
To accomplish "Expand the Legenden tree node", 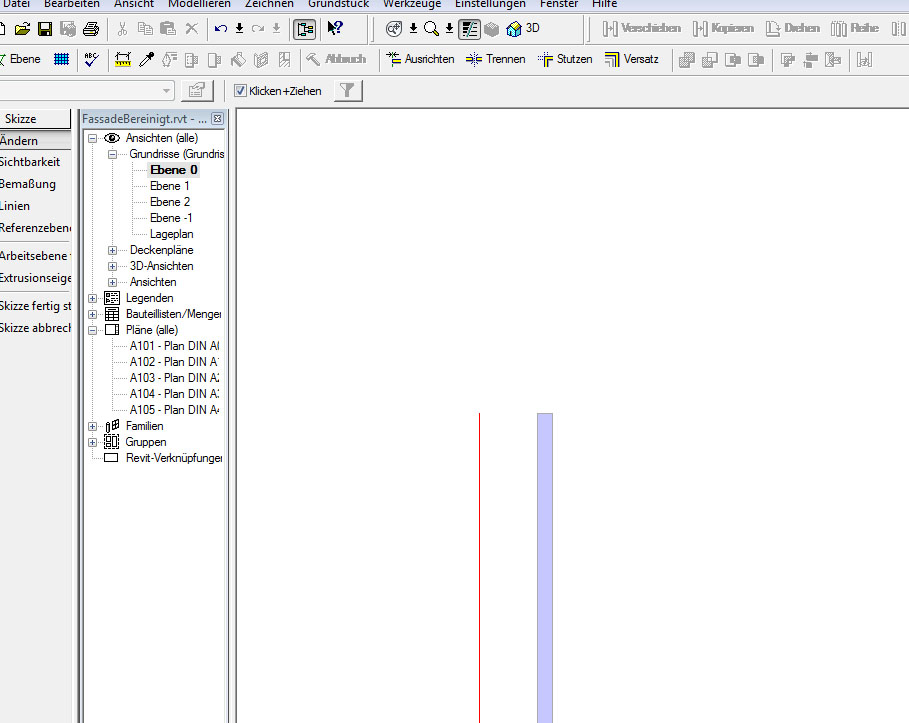I will coord(92,298).
